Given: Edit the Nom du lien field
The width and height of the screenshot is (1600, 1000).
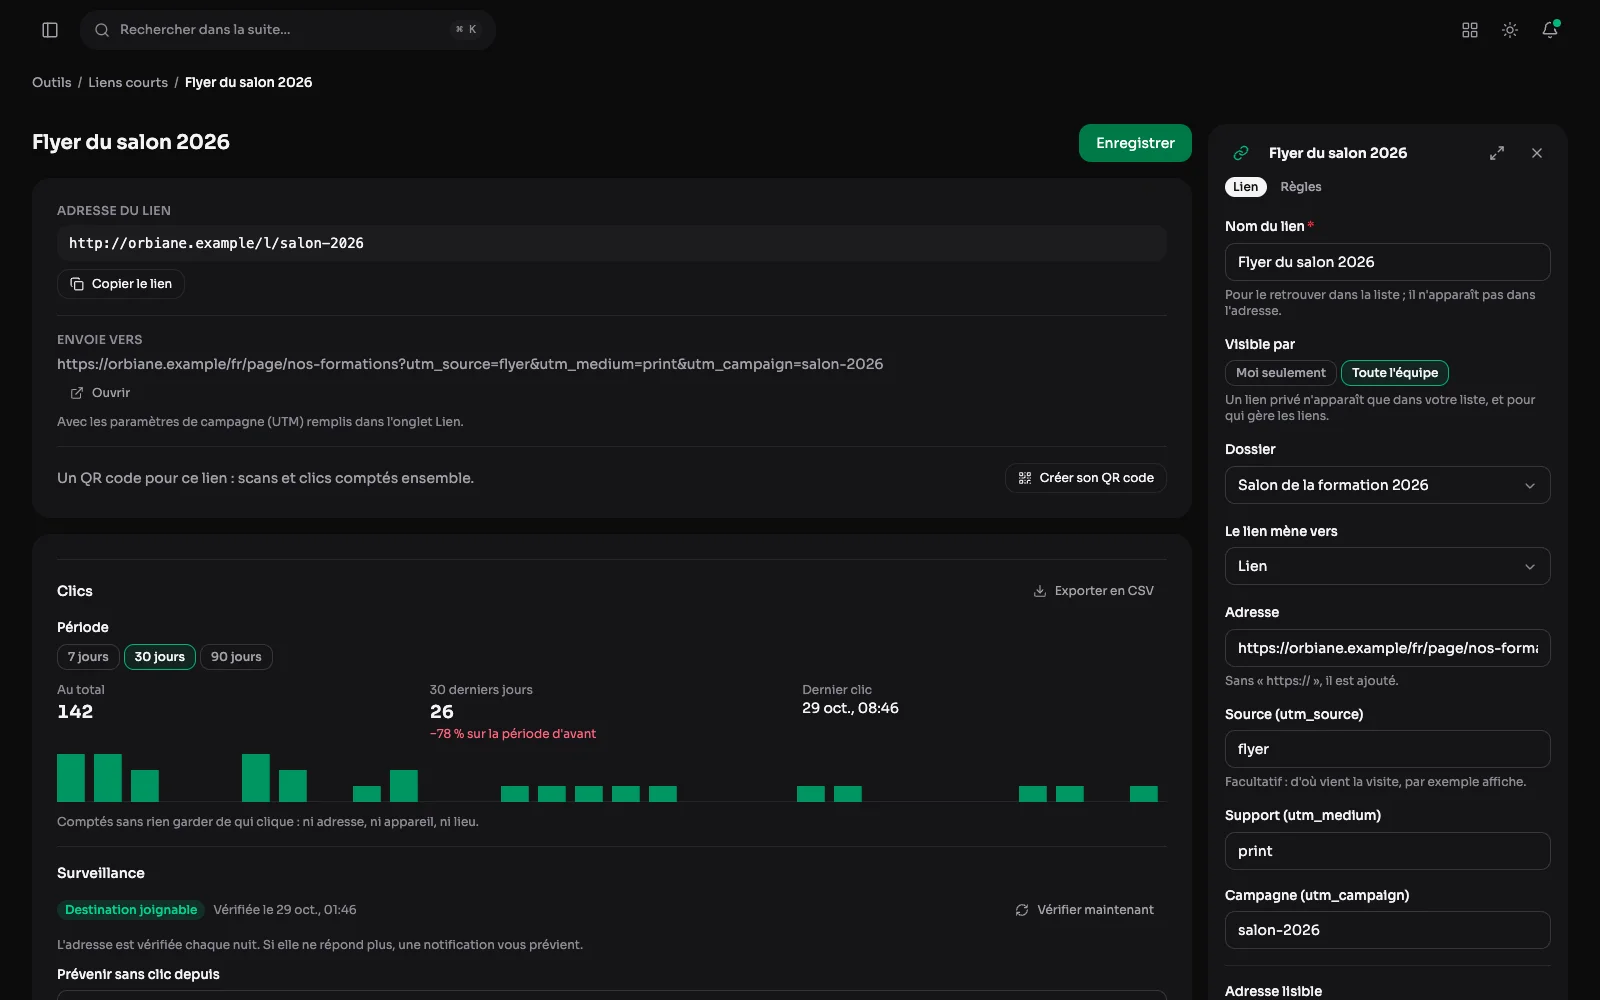Looking at the screenshot, I should pos(1388,262).
